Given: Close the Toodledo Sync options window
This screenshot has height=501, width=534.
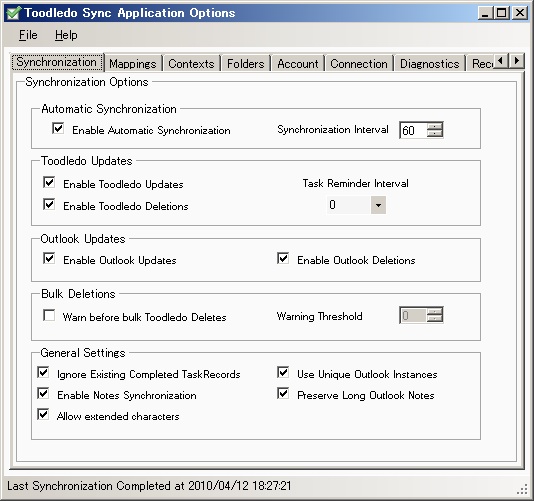Looking at the screenshot, I should point(520,13).
